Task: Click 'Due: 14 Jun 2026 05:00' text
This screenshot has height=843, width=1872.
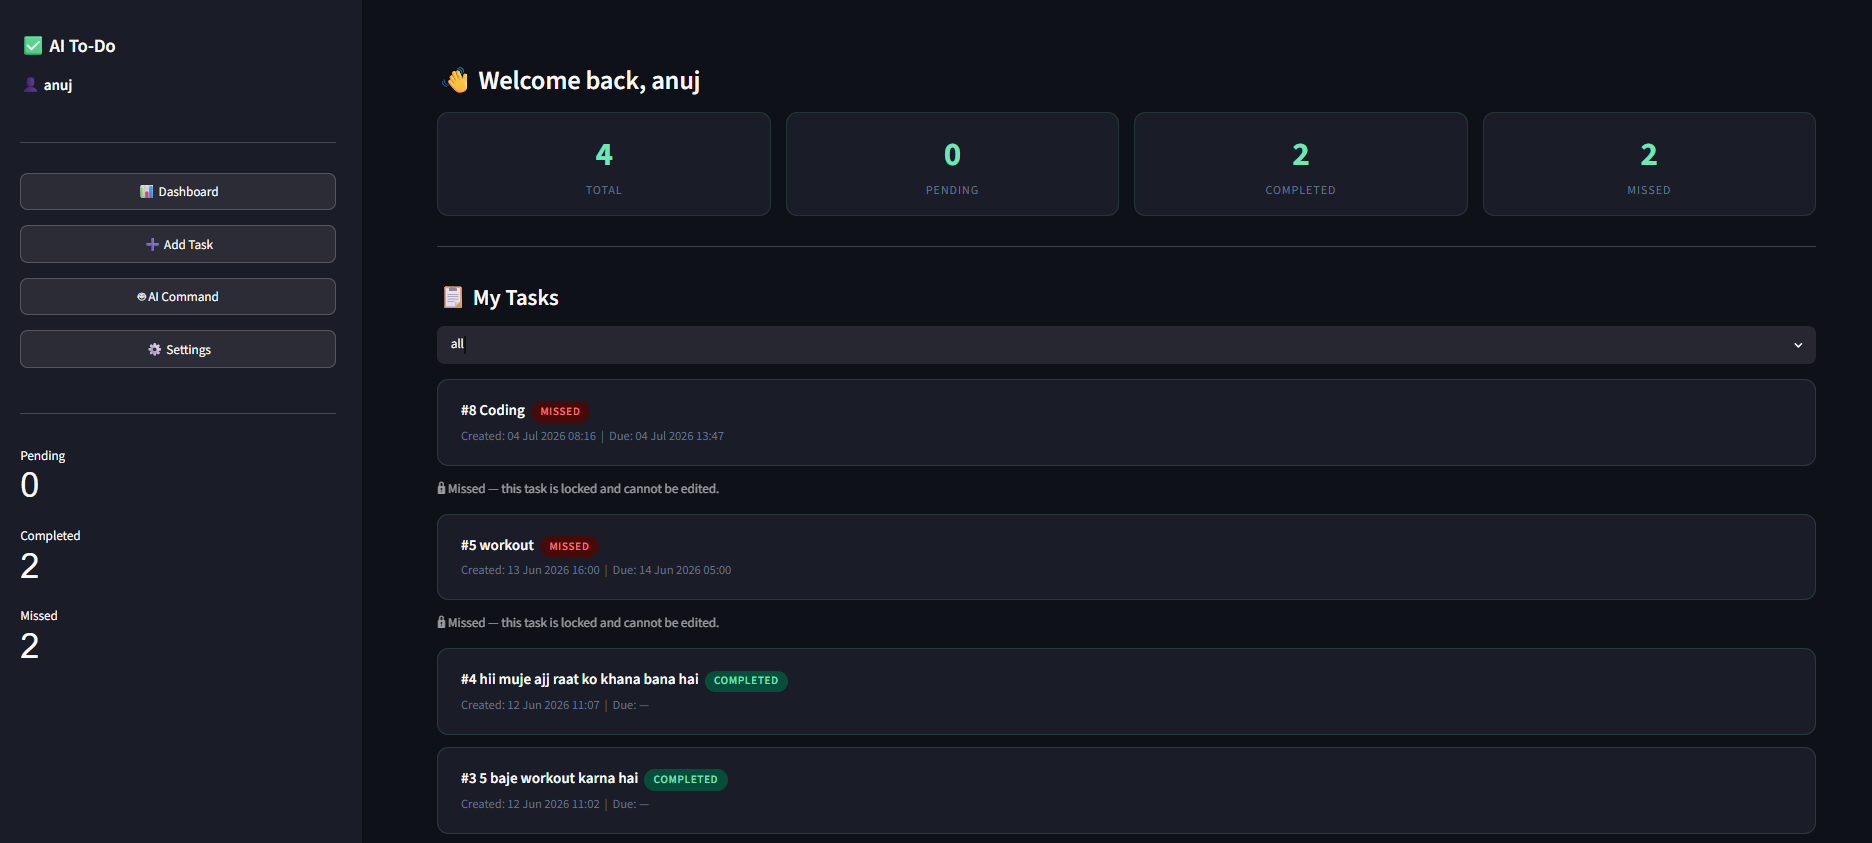Action: [x=672, y=570]
